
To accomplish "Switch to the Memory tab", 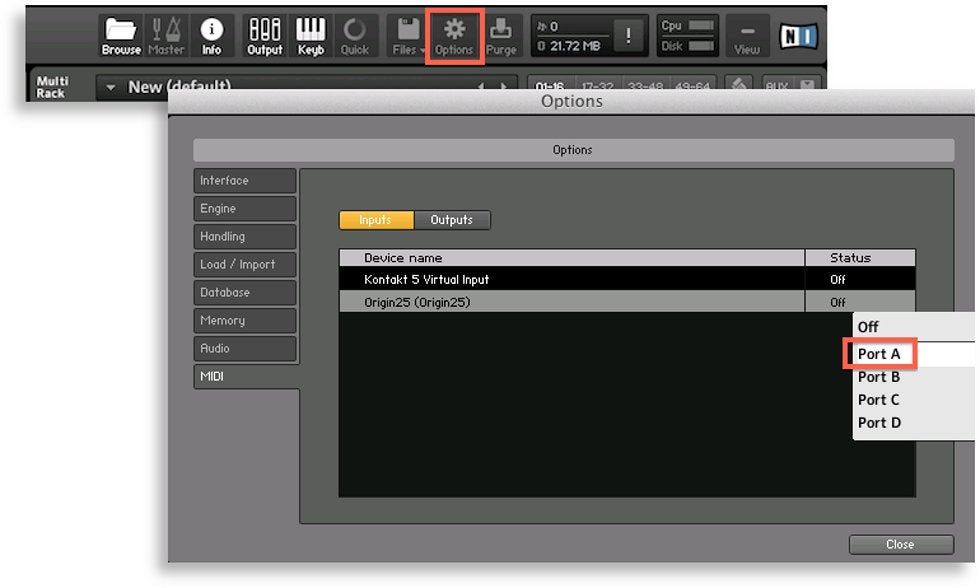I will pos(245,321).
